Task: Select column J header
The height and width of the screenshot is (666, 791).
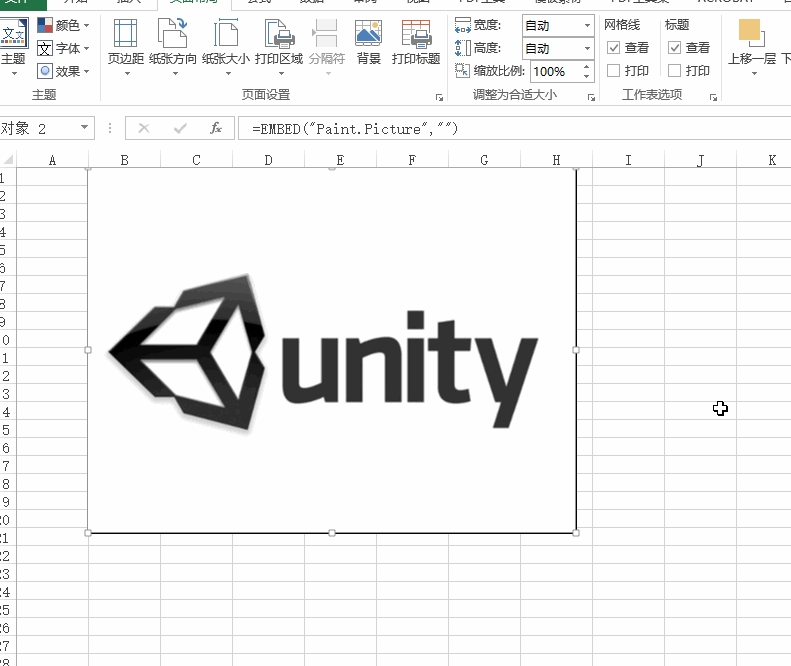Action: click(700, 160)
